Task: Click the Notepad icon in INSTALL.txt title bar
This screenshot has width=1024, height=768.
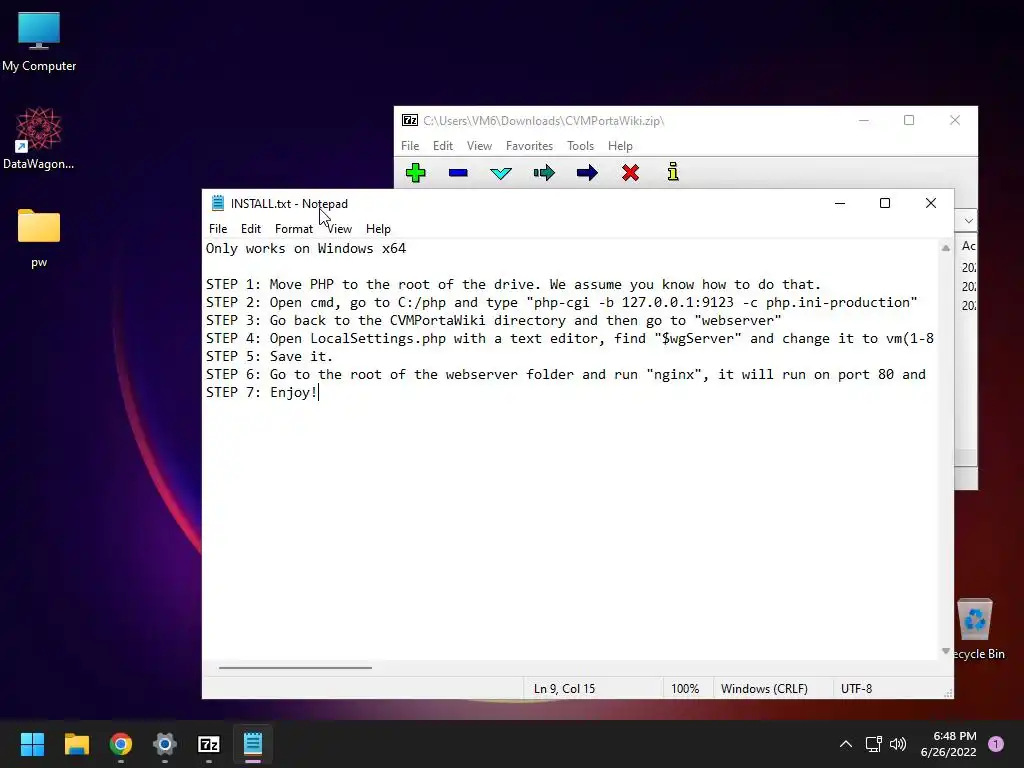Action: click(x=217, y=203)
